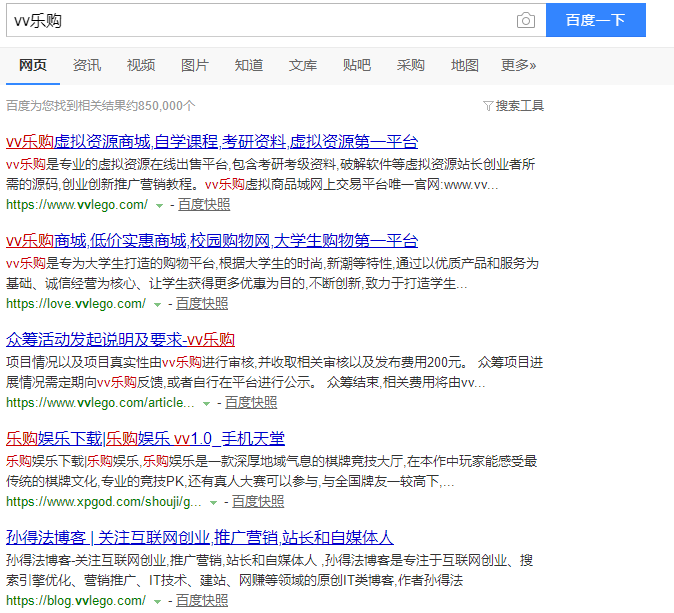Focus the search box containing vv乐购
Screen dimensions: 674x613
(x=276, y=20)
